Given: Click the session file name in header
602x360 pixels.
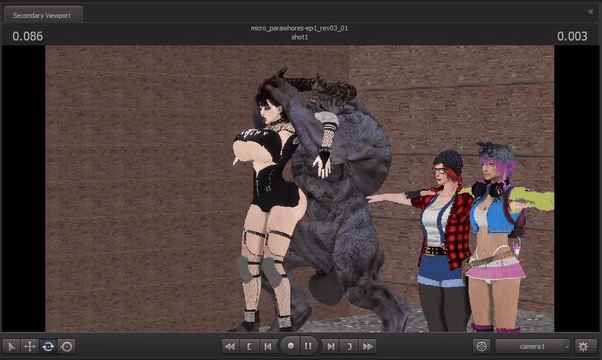Looking at the screenshot, I should [299, 28].
